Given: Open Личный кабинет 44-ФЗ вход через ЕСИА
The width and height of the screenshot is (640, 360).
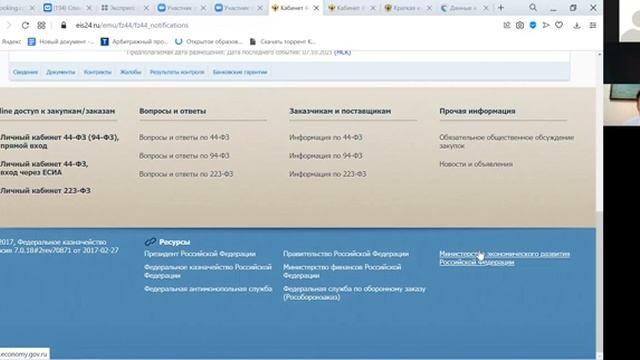Looking at the screenshot, I should 44,168.
